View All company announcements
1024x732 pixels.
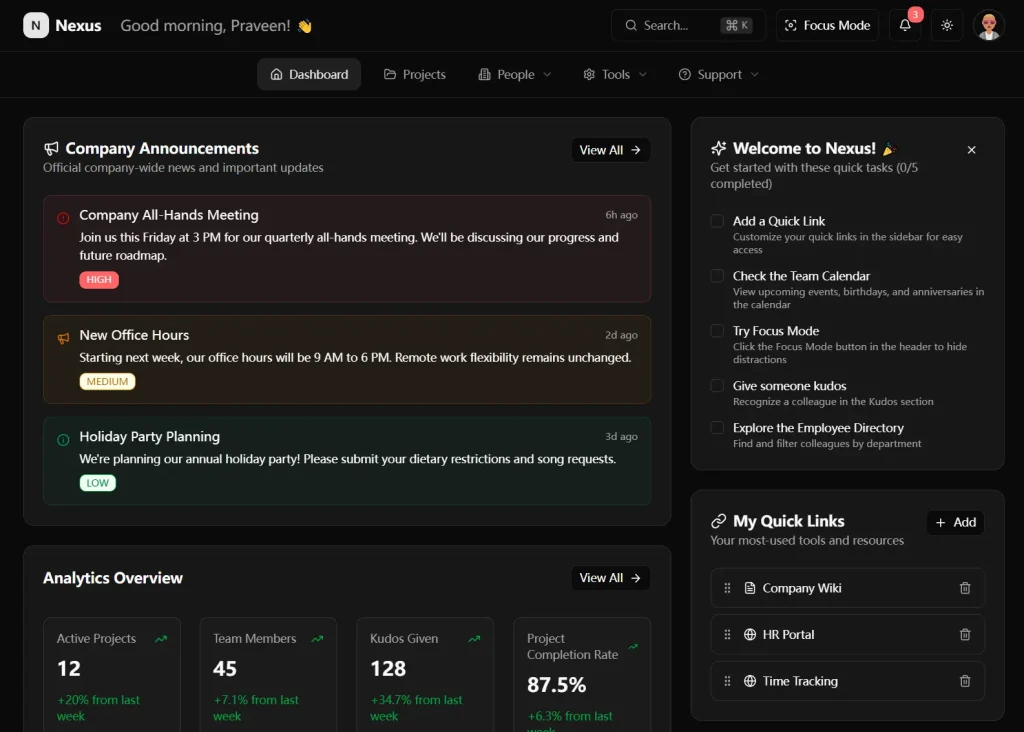610,149
